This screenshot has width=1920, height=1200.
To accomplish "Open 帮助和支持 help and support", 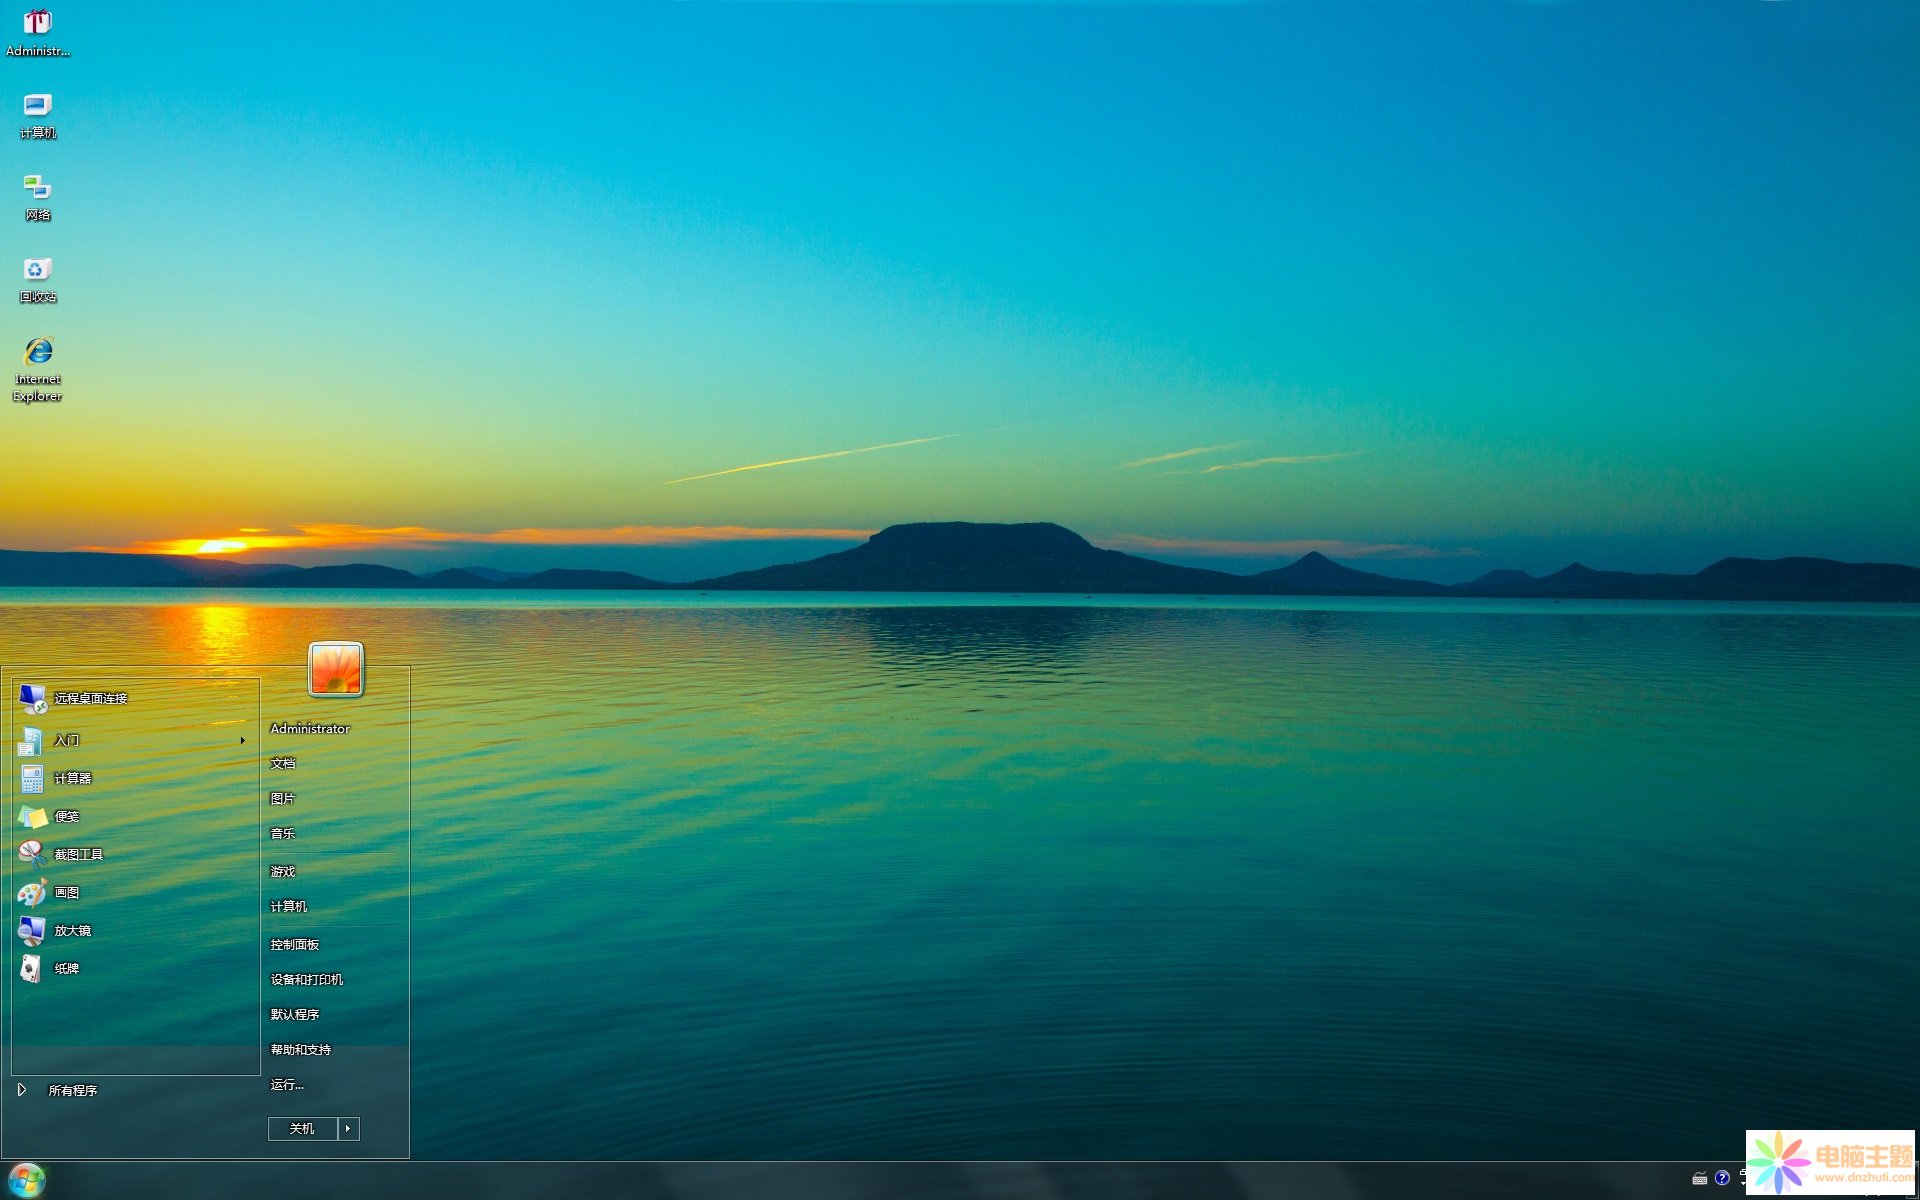I will [x=301, y=1049].
